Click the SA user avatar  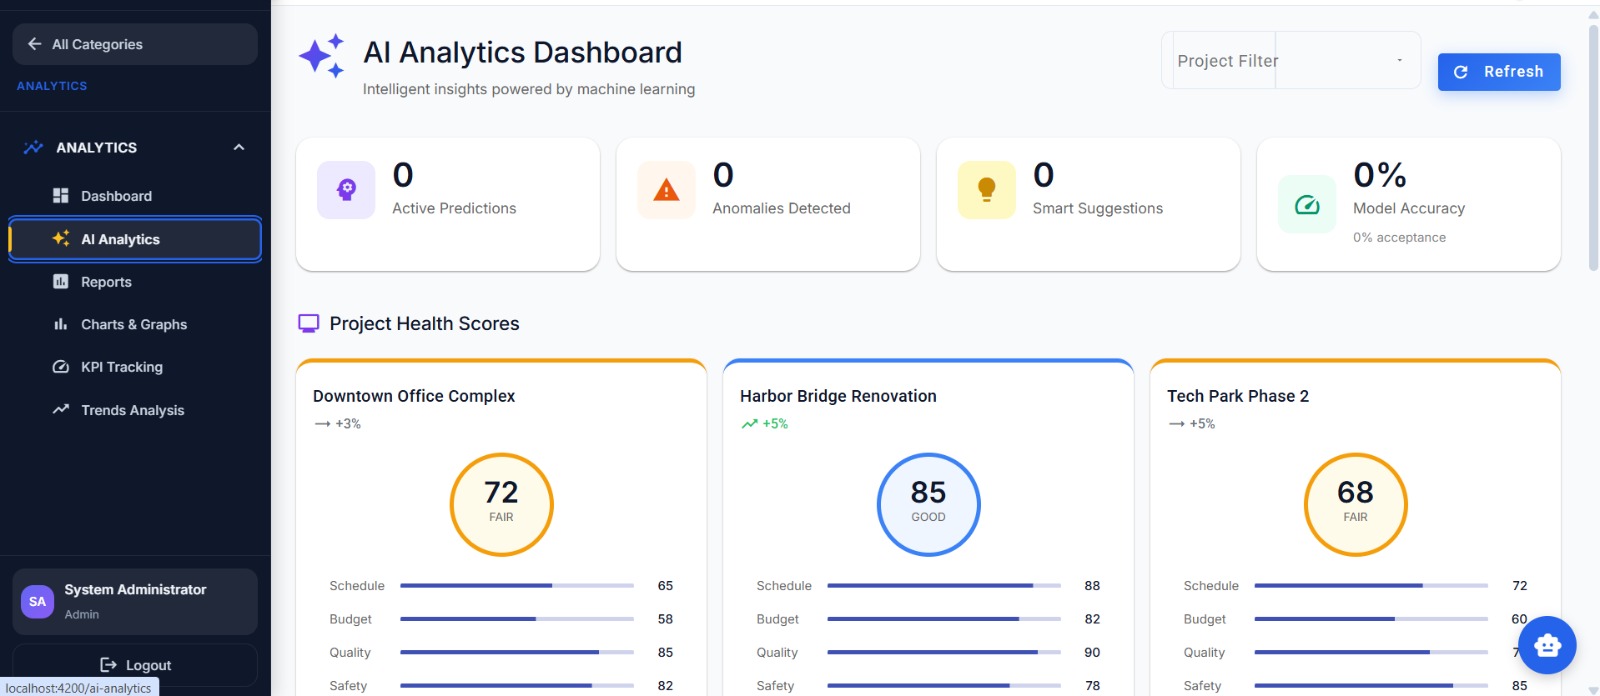pos(38,602)
